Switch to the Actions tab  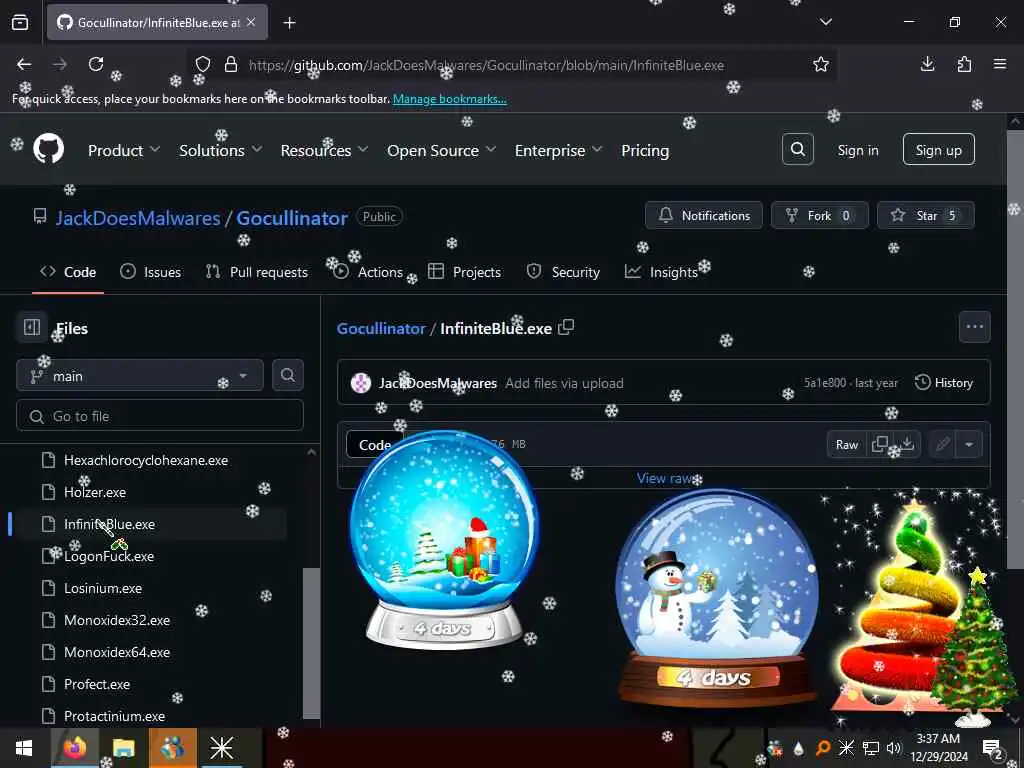click(x=368, y=272)
